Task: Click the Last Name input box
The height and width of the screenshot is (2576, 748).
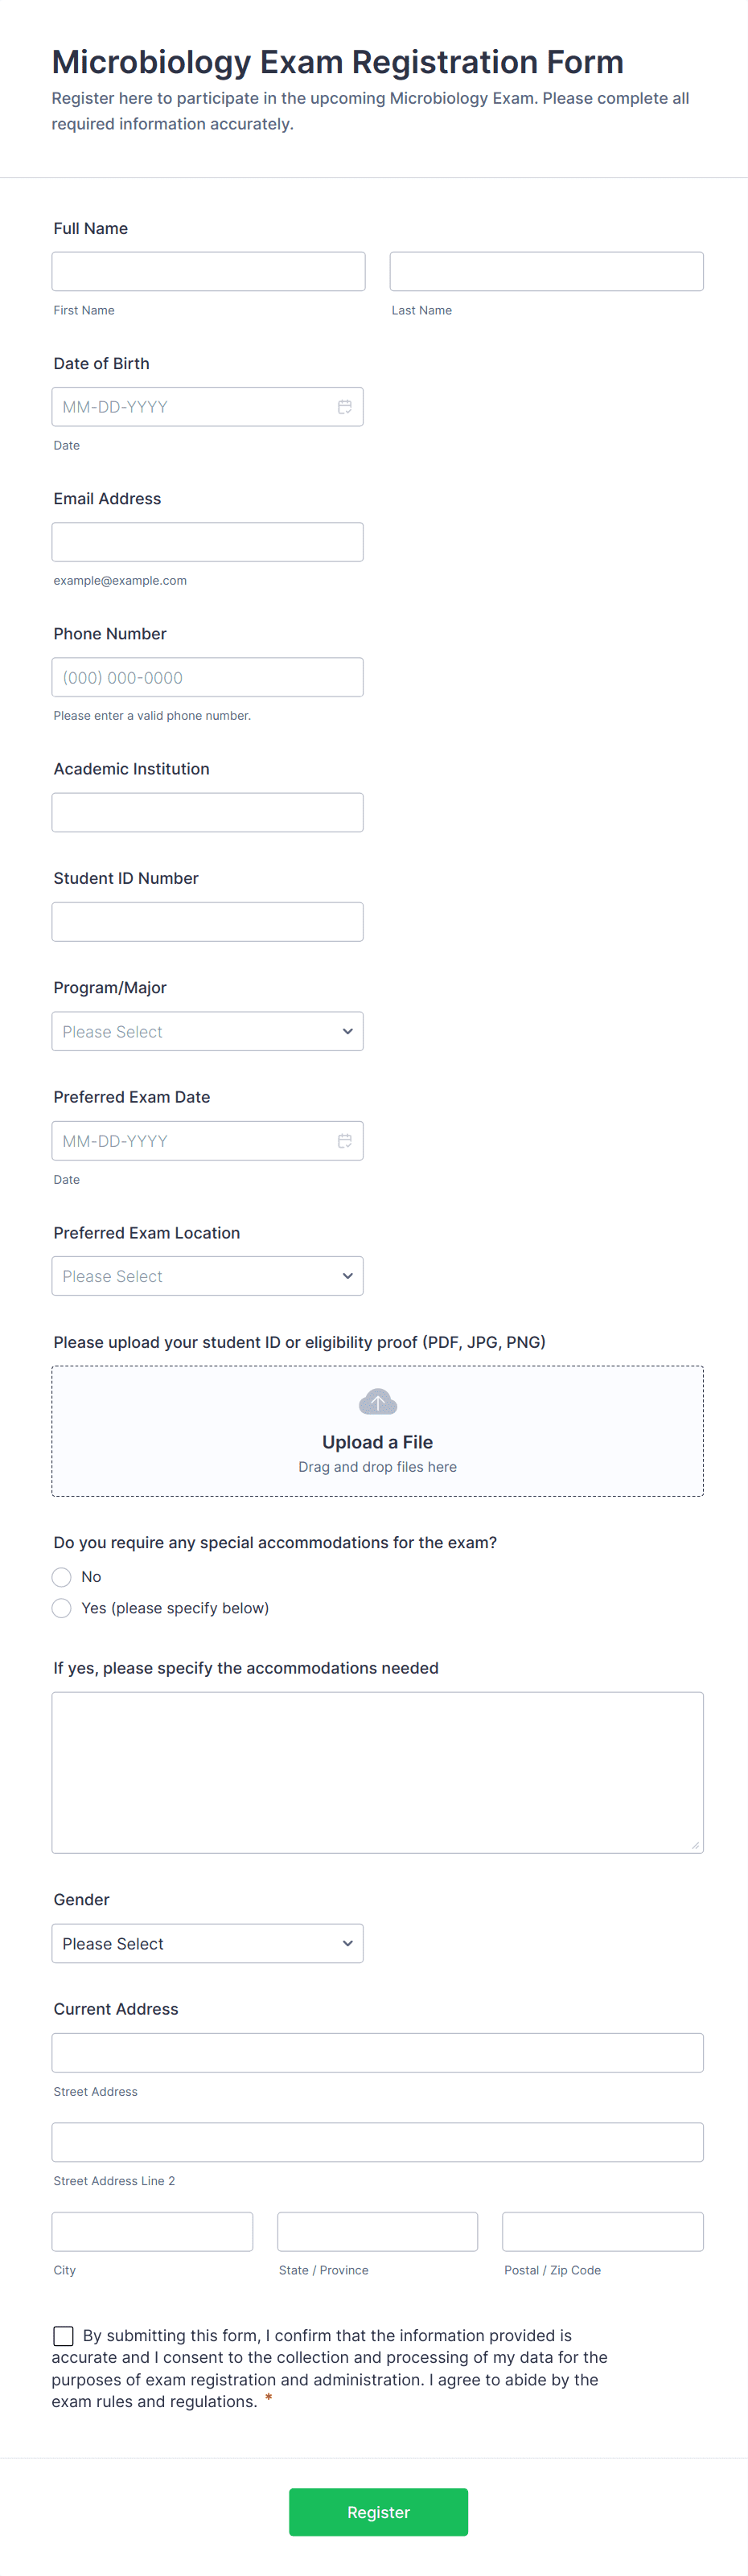Action: 546,271
